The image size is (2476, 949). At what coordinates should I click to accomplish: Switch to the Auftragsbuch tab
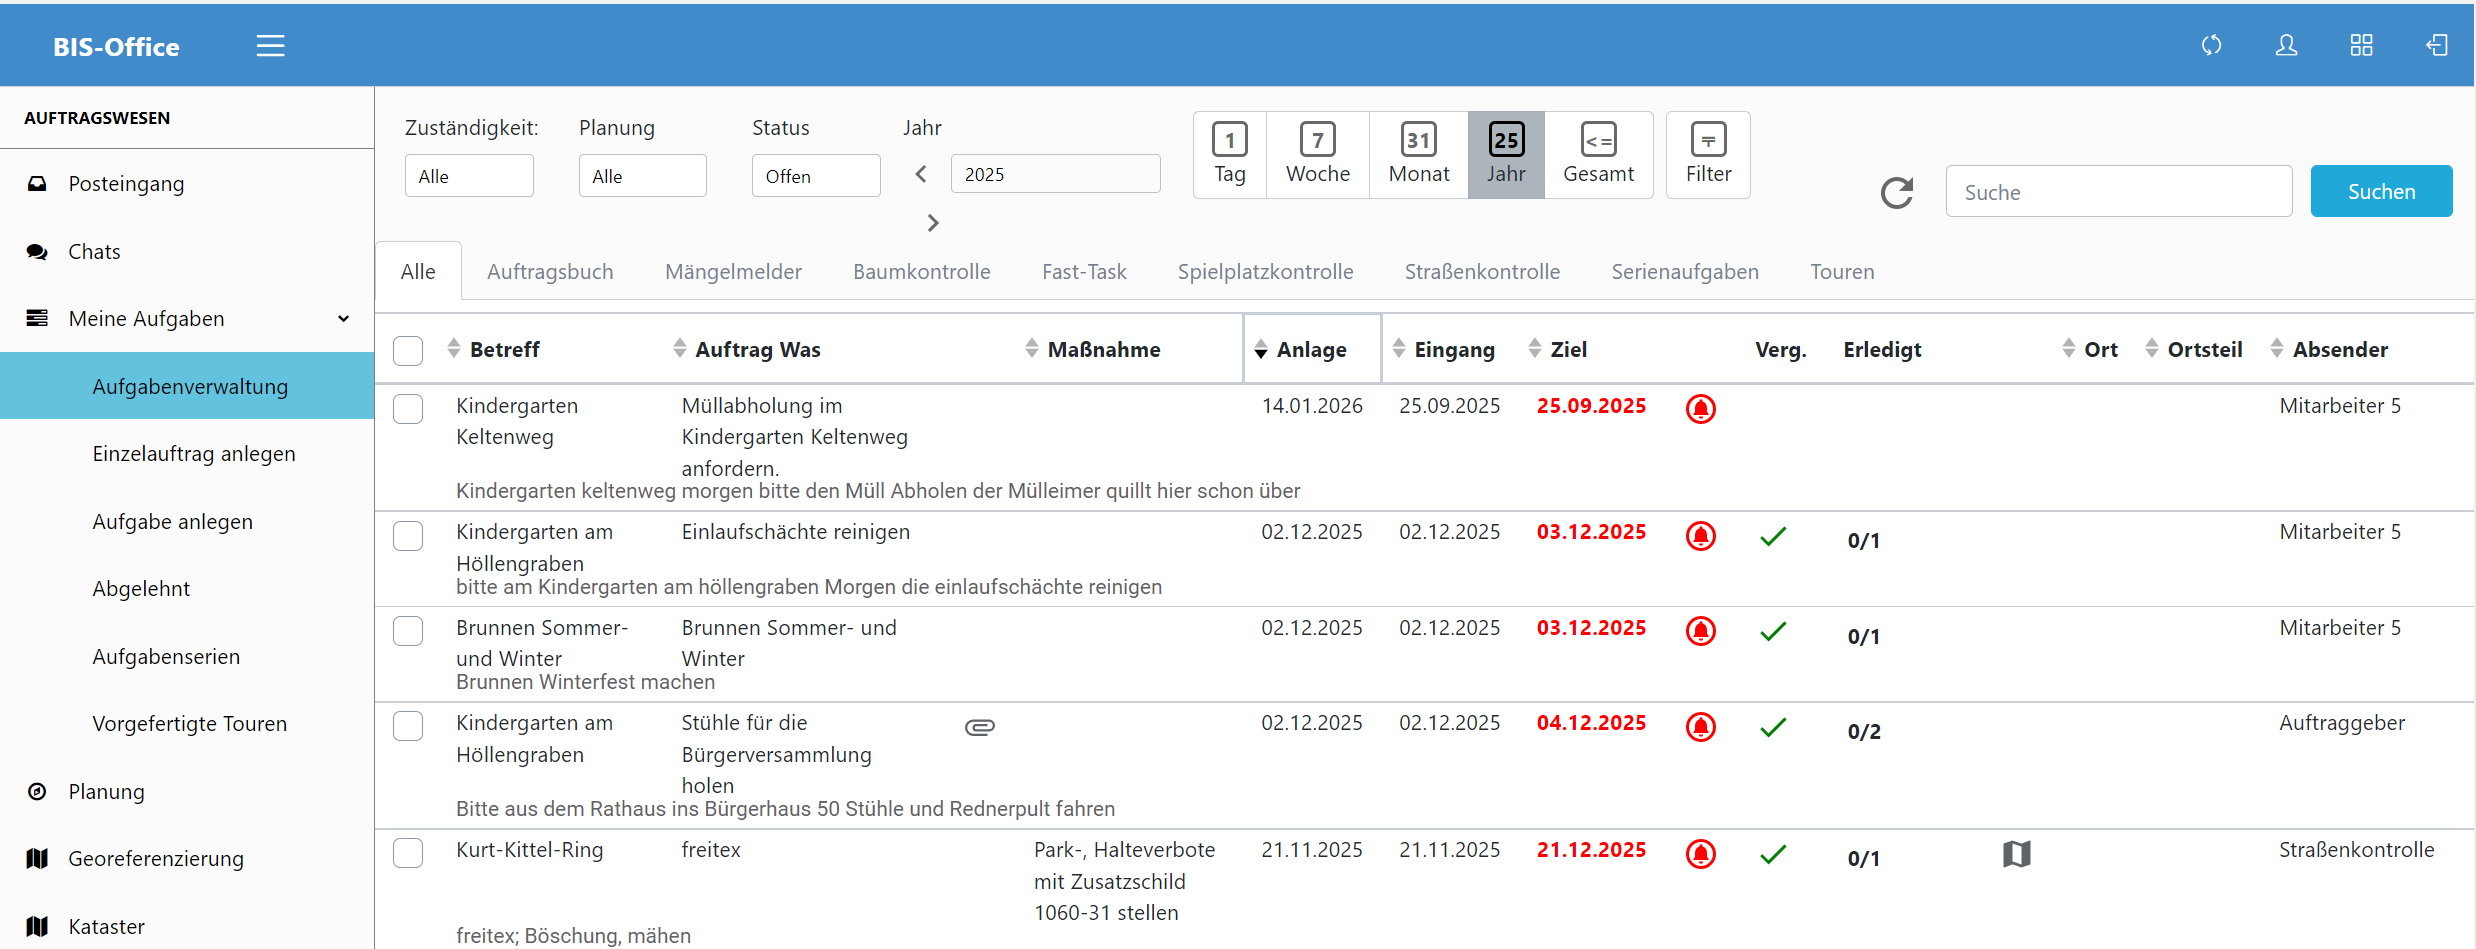tap(550, 272)
